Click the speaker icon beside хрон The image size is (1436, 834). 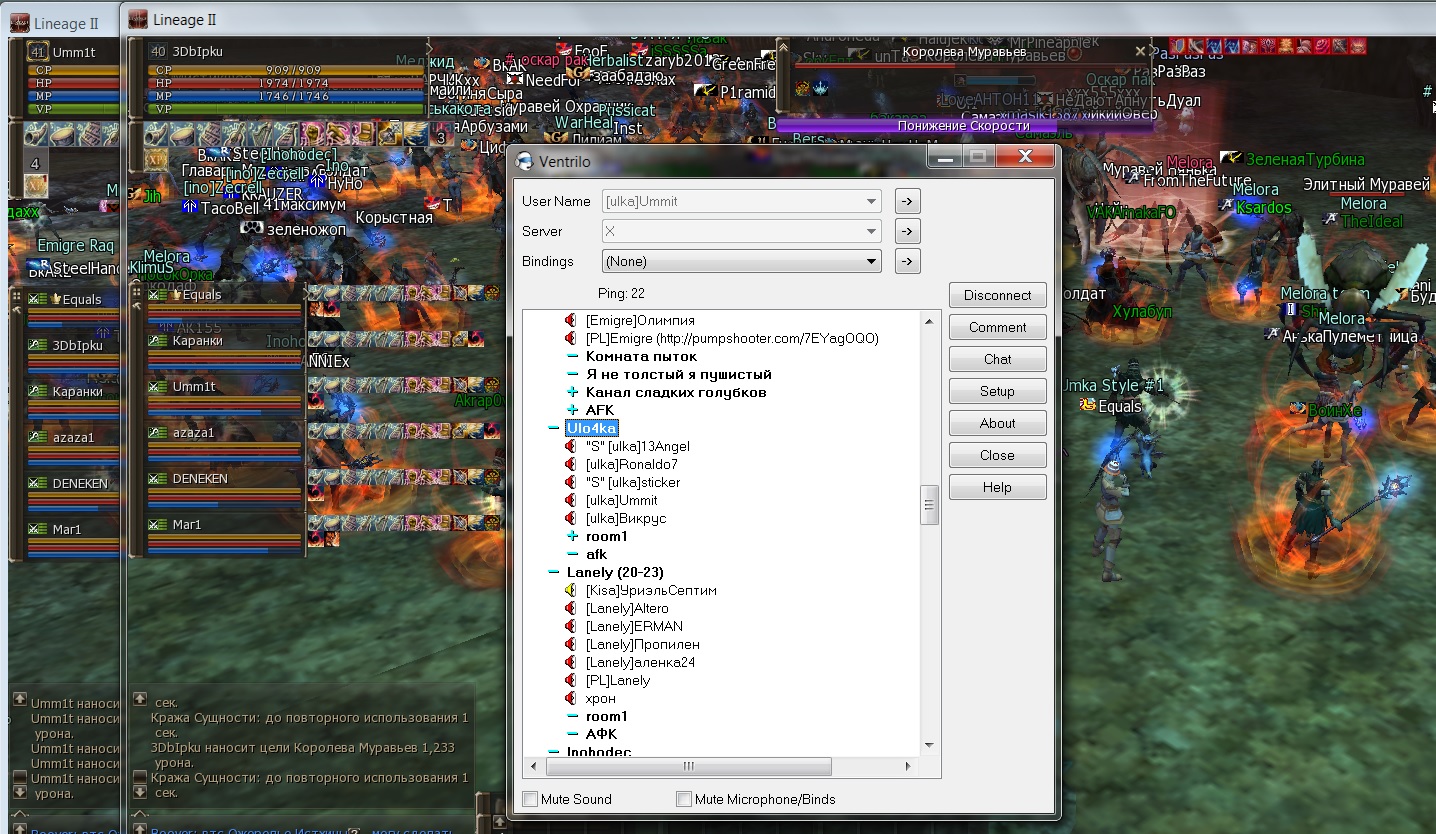pyautogui.click(x=571, y=698)
